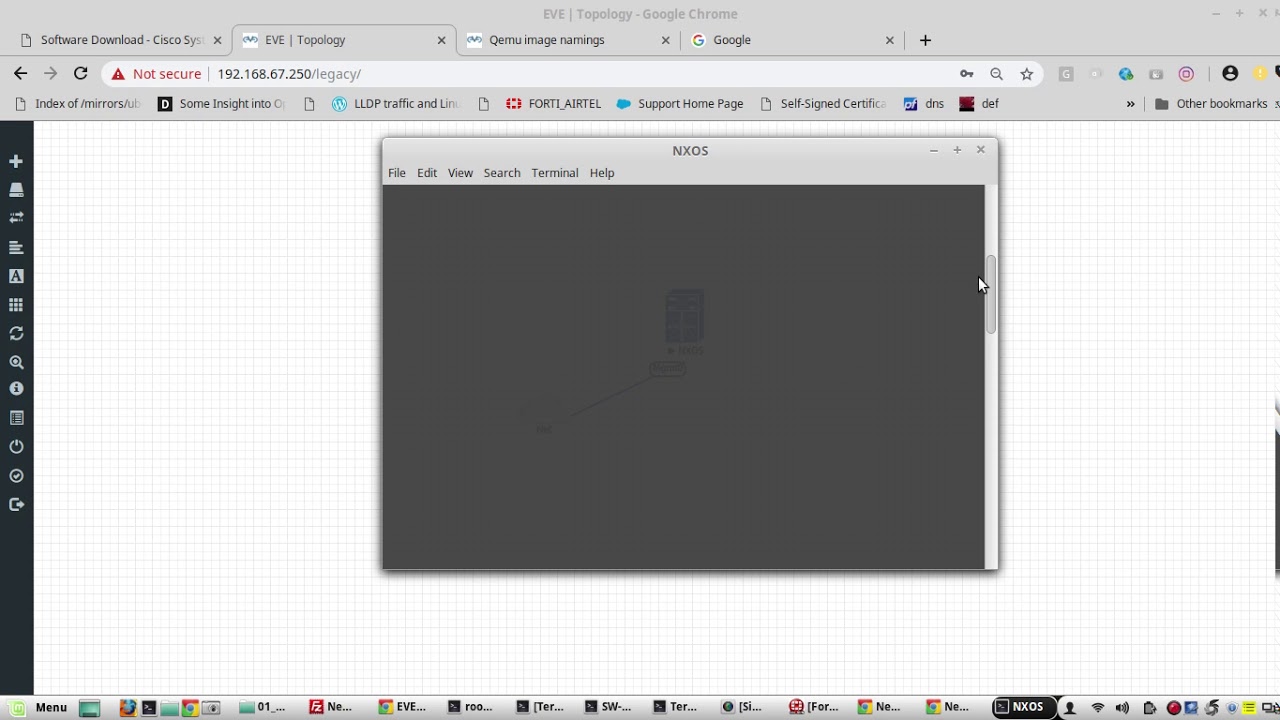This screenshot has height=720, width=1280.
Task: Open startup-configs lines icon in EVE sidebar
Action: pyautogui.click(x=16, y=247)
